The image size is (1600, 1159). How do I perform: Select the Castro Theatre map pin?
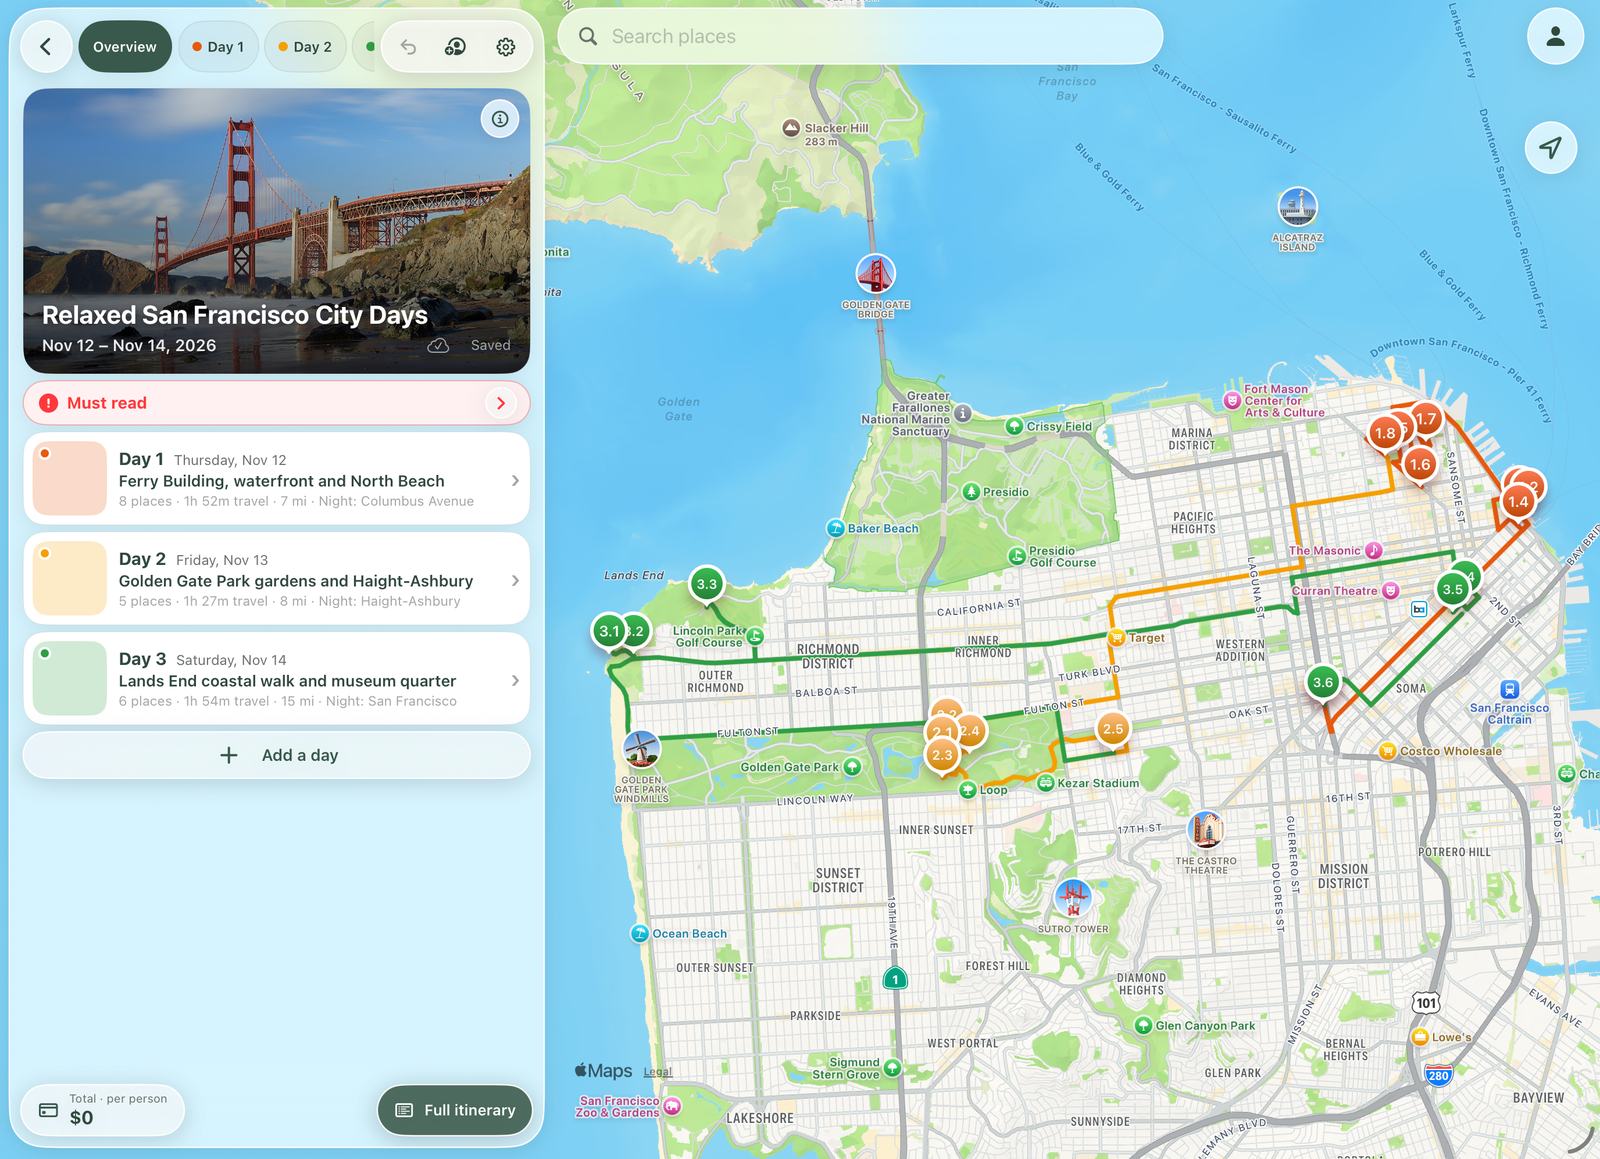coord(1206,830)
